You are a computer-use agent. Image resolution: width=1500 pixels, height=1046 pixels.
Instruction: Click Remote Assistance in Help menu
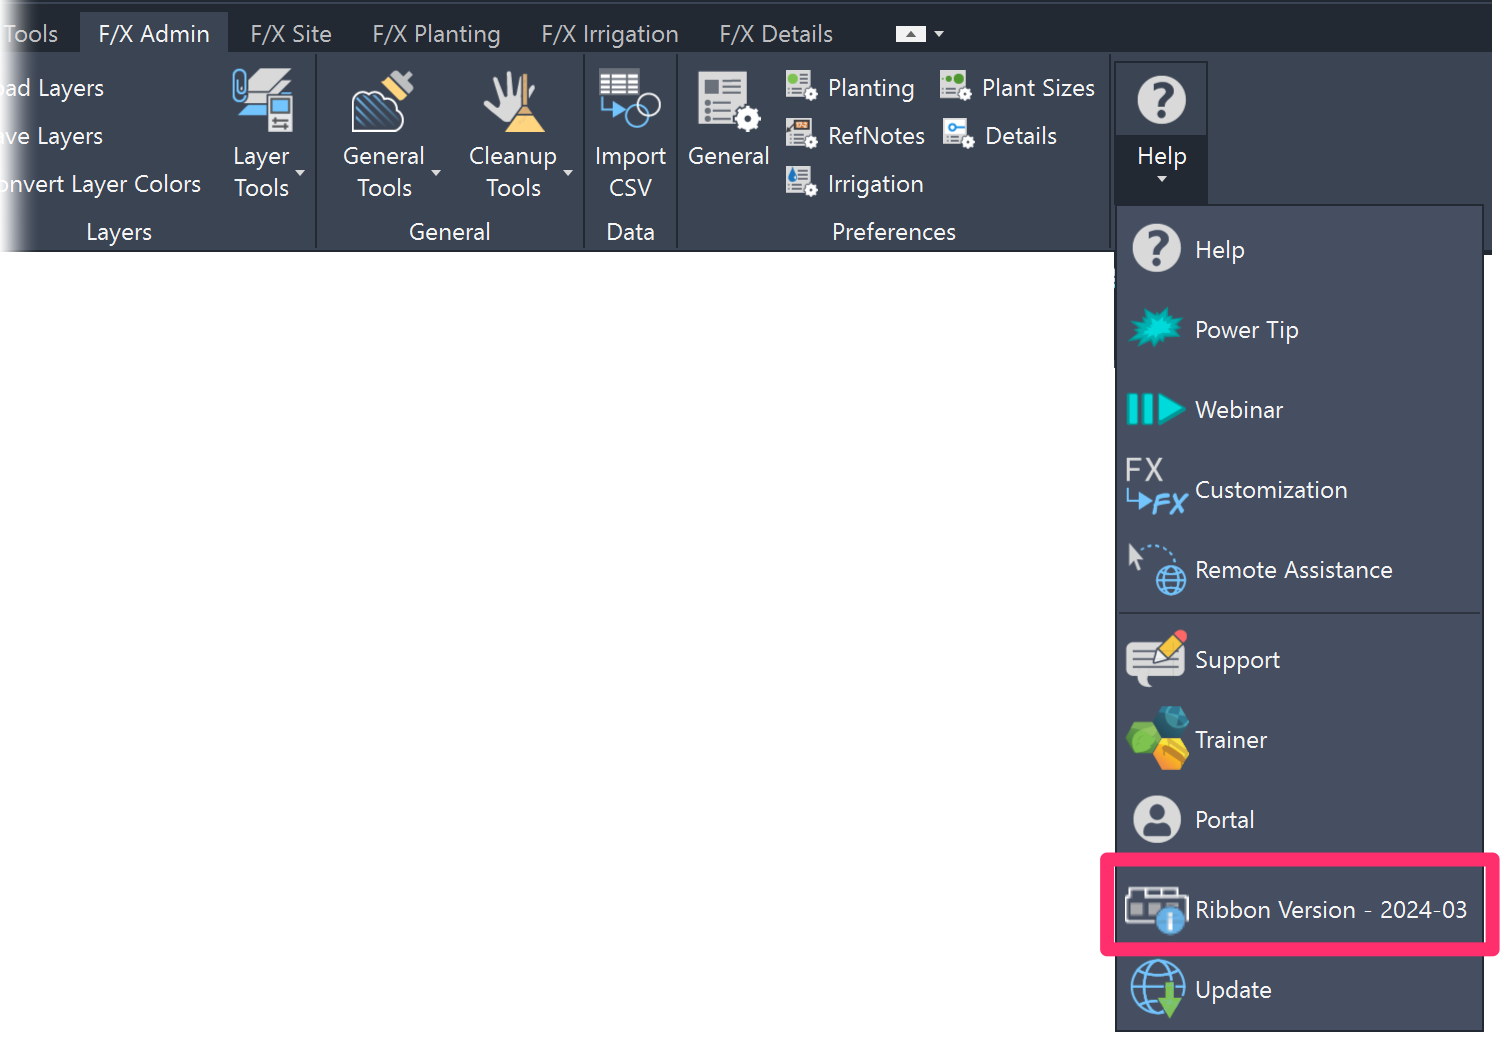(x=1293, y=569)
